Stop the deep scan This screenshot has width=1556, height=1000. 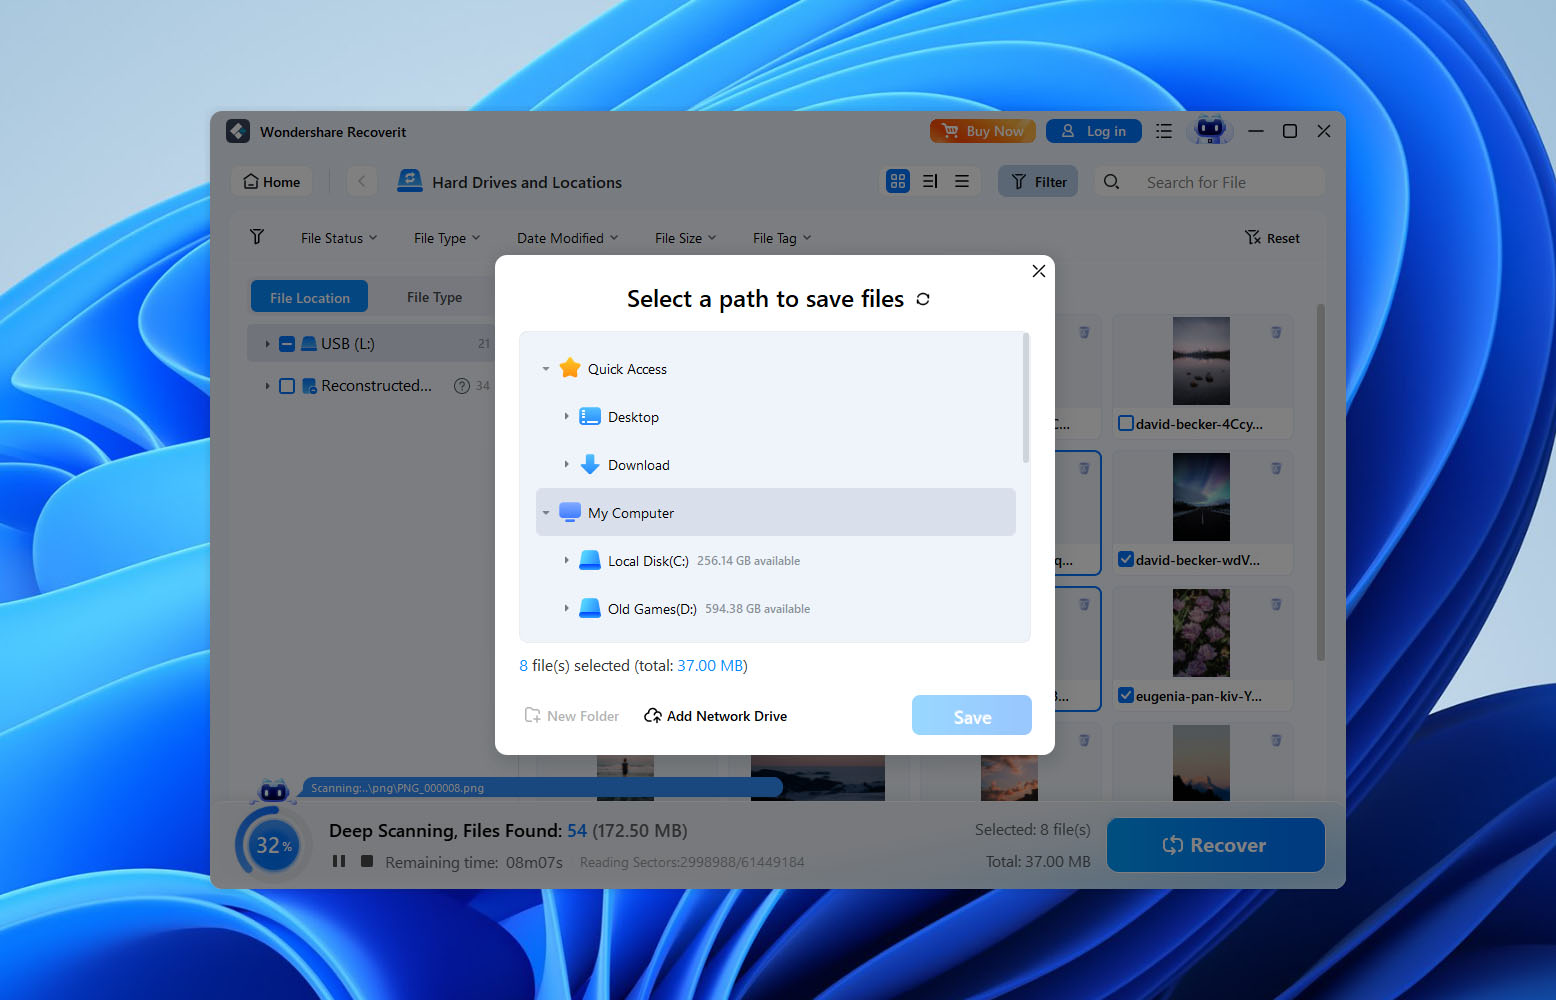pyautogui.click(x=367, y=861)
